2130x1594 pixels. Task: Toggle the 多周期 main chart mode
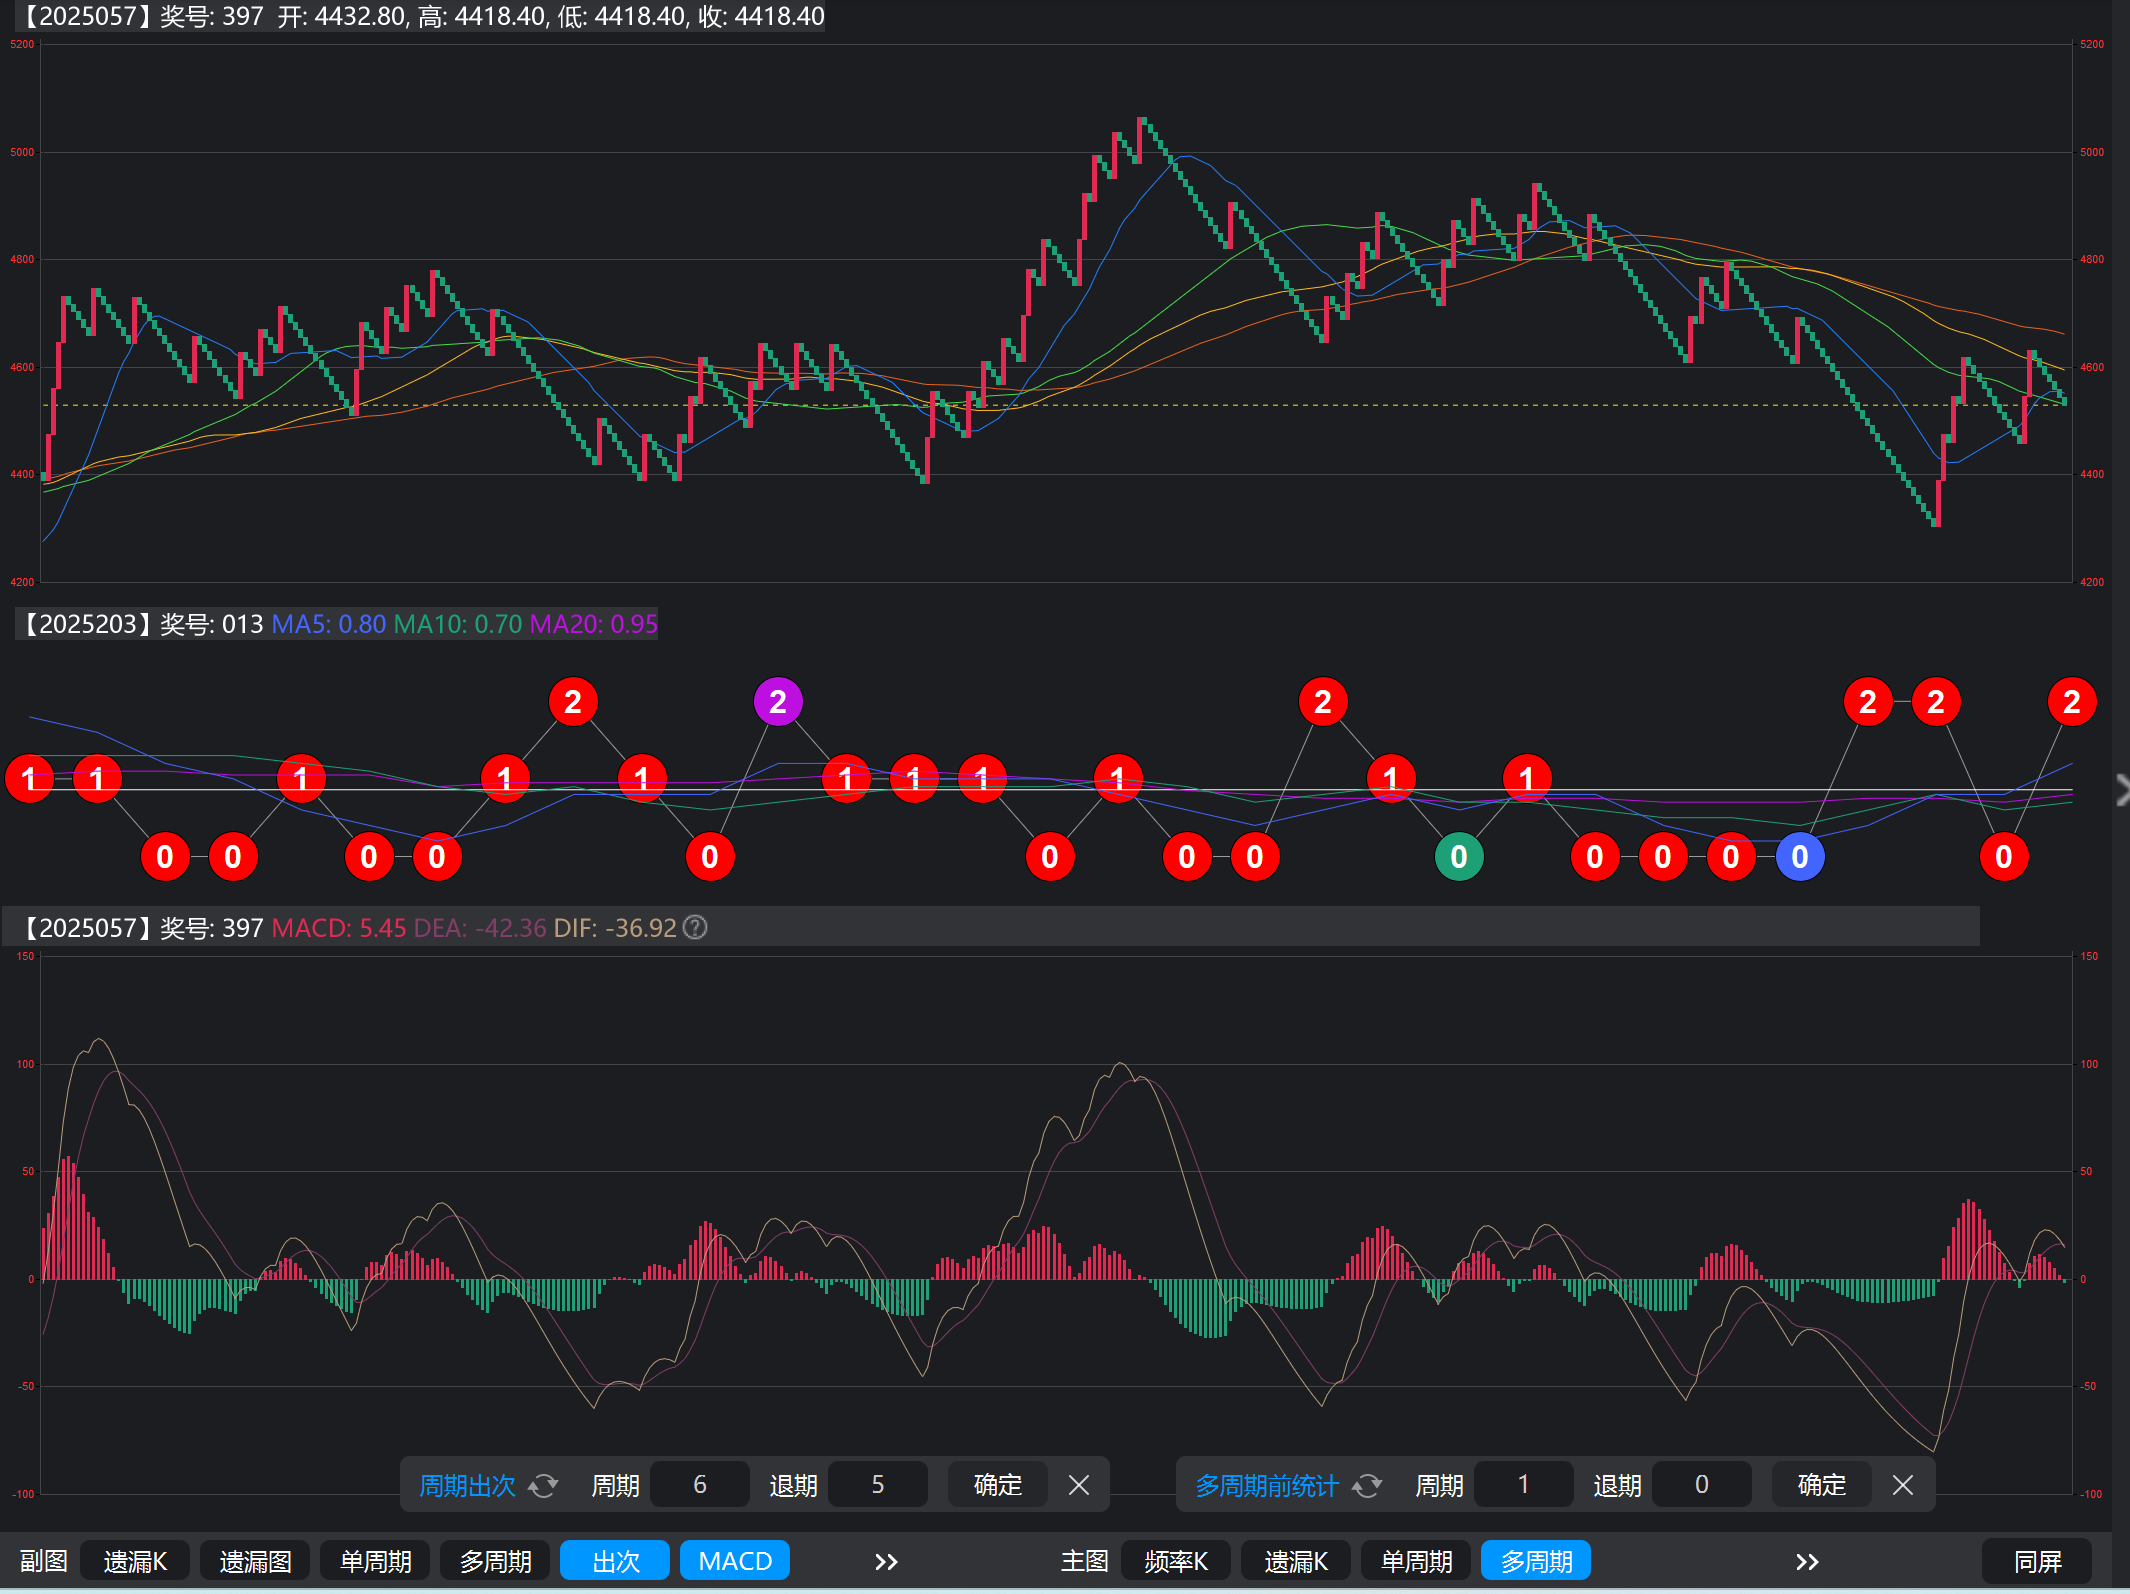tap(1536, 1561)
